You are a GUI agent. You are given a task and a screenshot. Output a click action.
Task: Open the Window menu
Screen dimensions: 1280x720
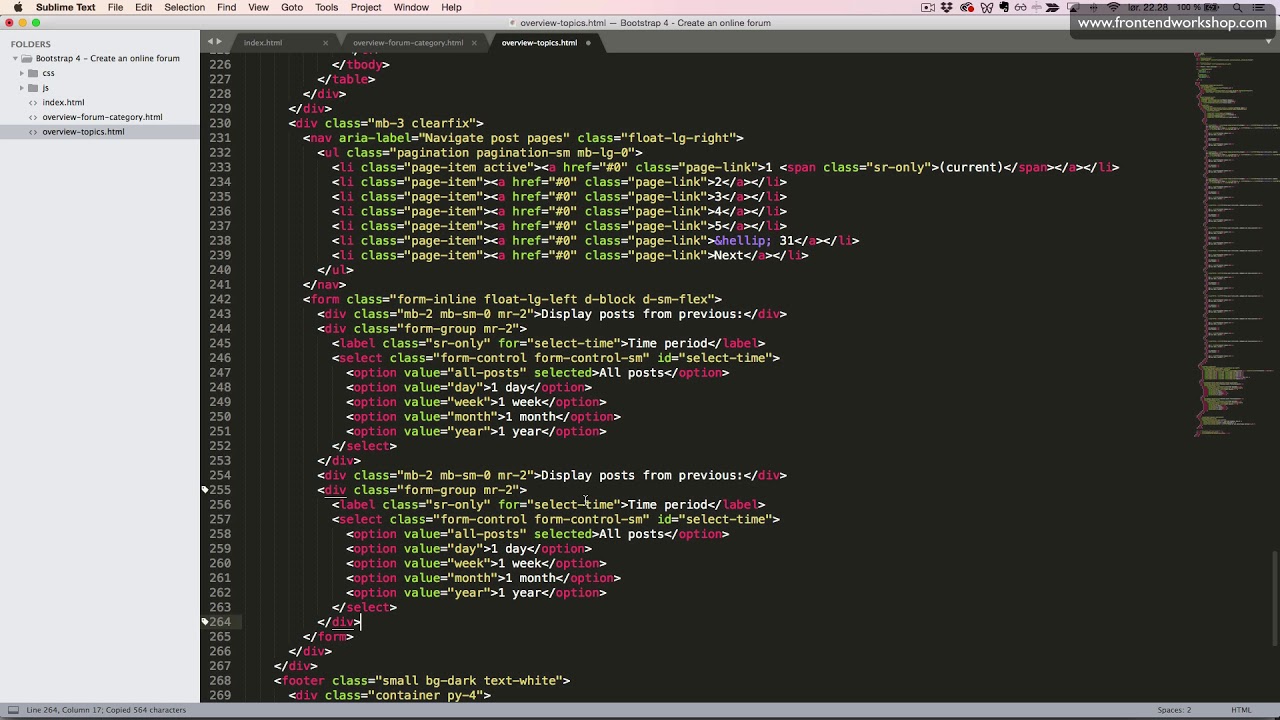pyautogui.click(x=411, y=7)
